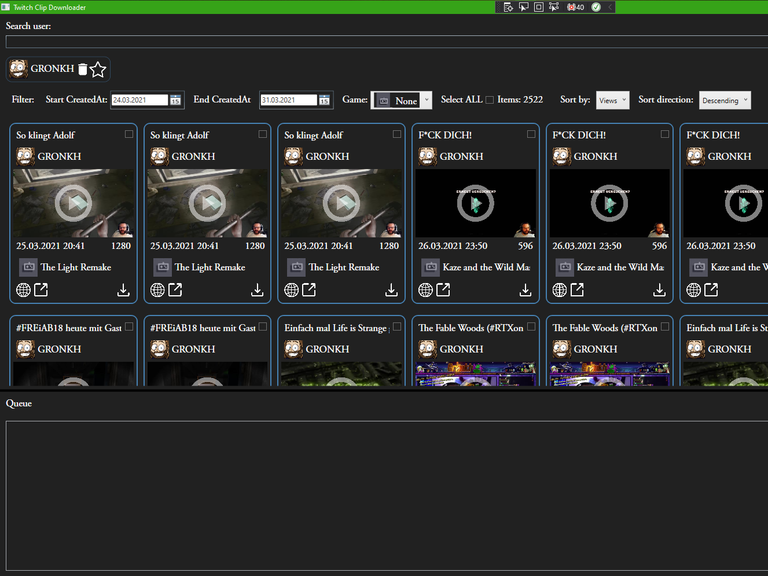Click the Start CreatedAt date field 24.03.2021
Screen dimensions: 768x576
140,100
